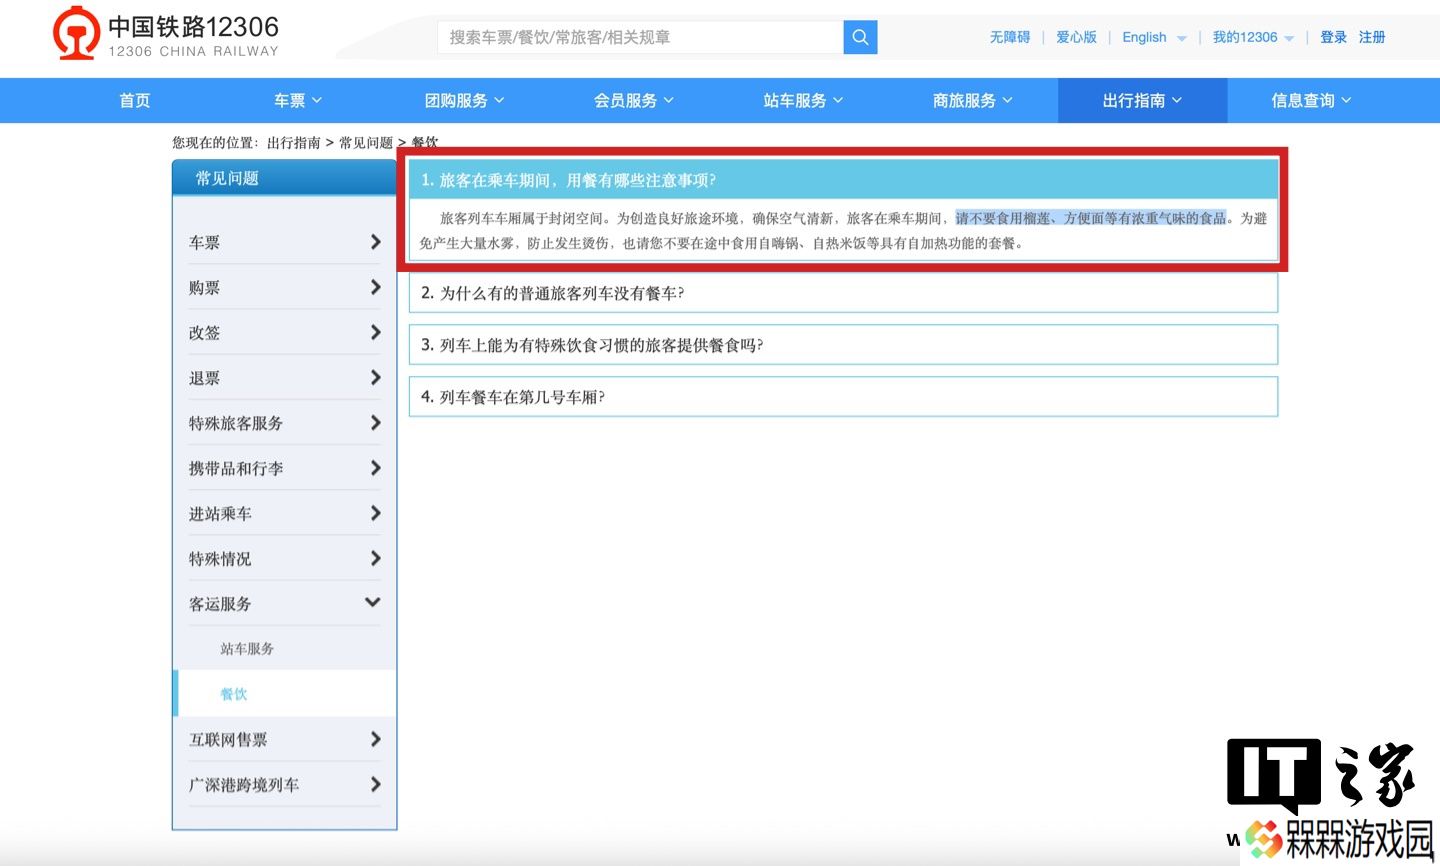This screenshot has height=866, width=1440.
Task: Open the 商旅服务 navigation menu
Action: 973,101
